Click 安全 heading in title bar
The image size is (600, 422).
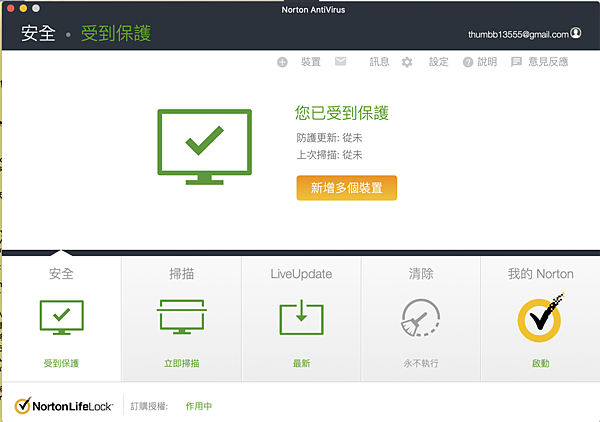(38, 33)
